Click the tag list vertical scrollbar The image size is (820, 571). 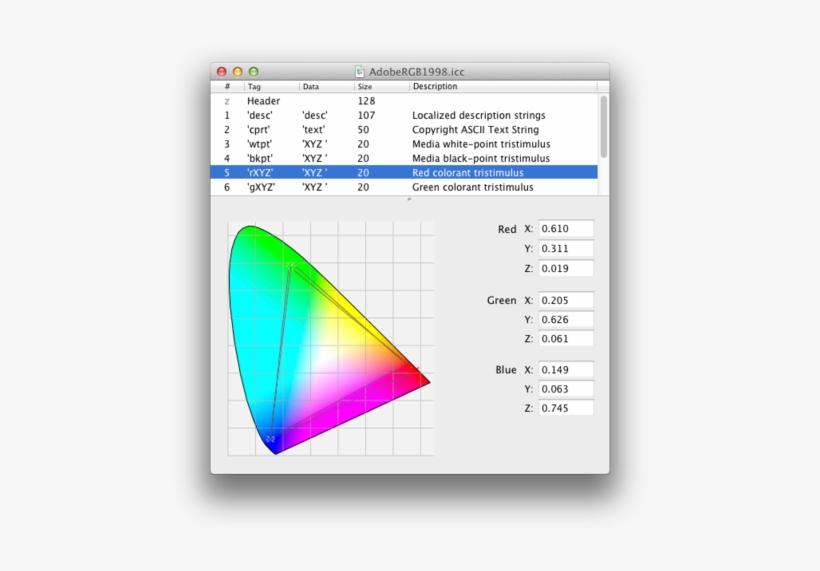603,127
